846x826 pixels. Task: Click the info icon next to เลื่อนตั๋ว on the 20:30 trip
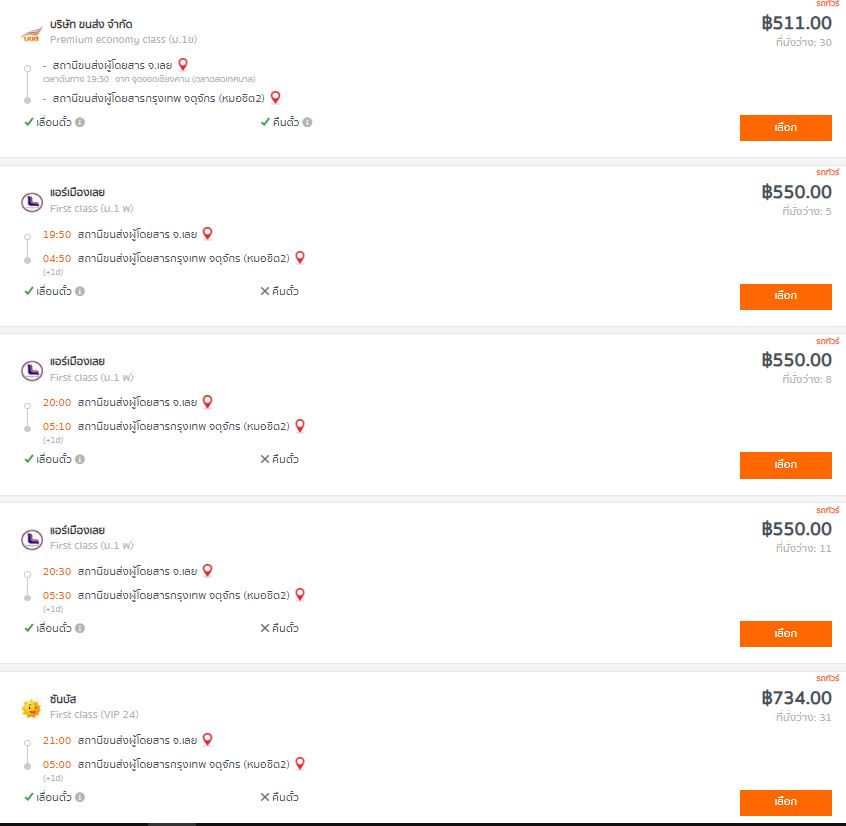click(80, 628)
